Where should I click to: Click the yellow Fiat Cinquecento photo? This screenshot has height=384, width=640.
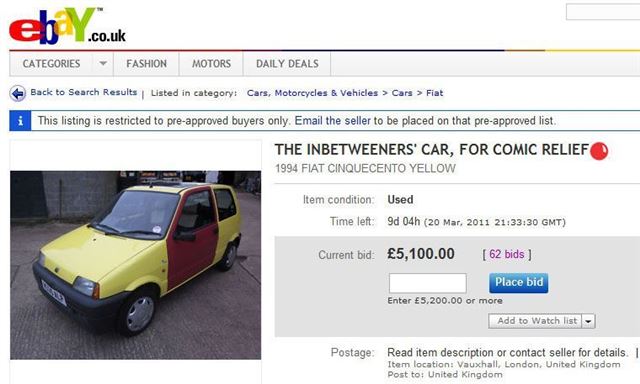tap(136, 265)
